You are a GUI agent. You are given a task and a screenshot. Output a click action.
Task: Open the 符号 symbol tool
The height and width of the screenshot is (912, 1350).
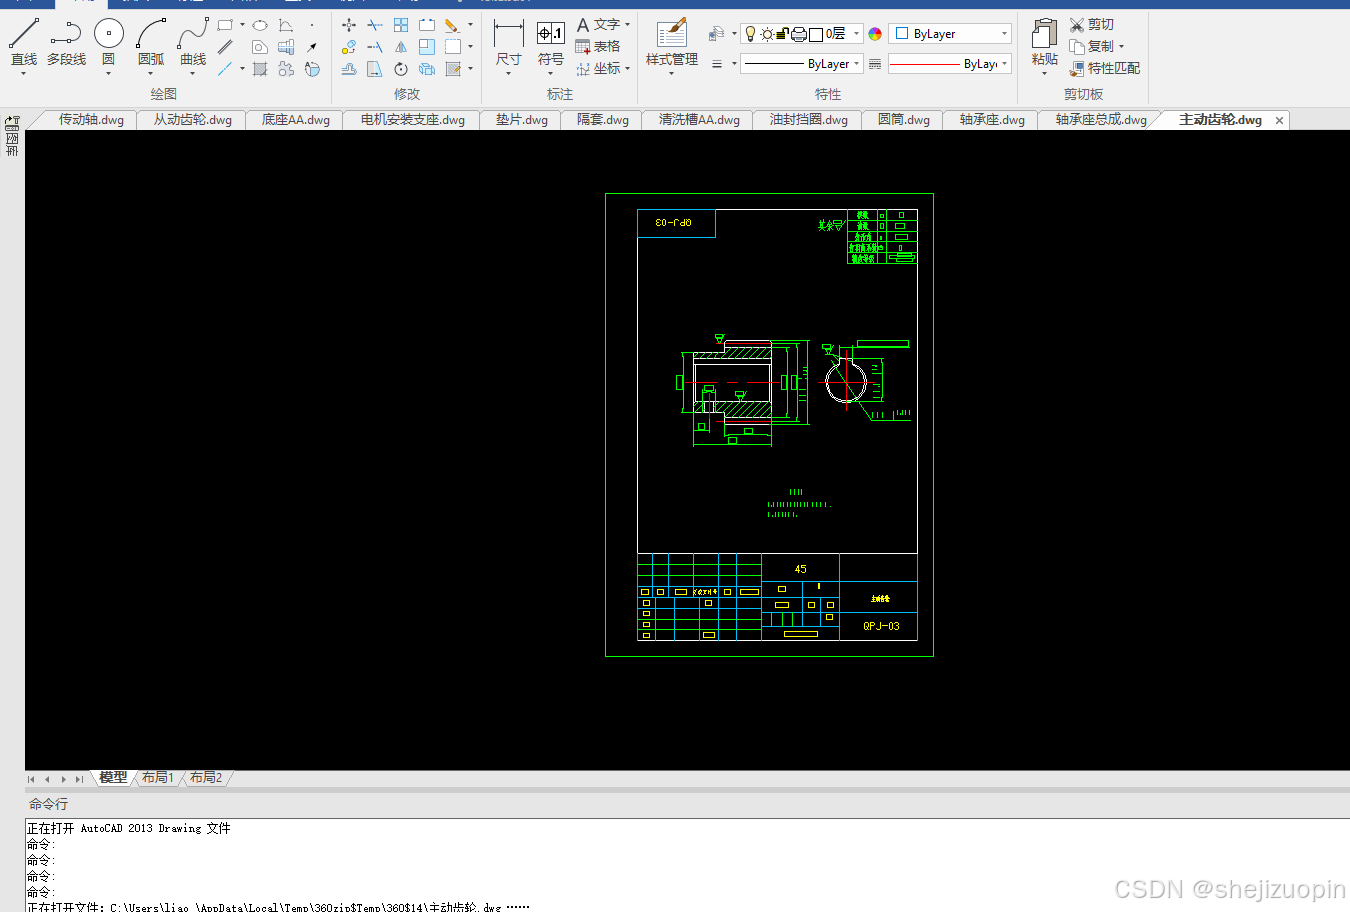point(551,44)
